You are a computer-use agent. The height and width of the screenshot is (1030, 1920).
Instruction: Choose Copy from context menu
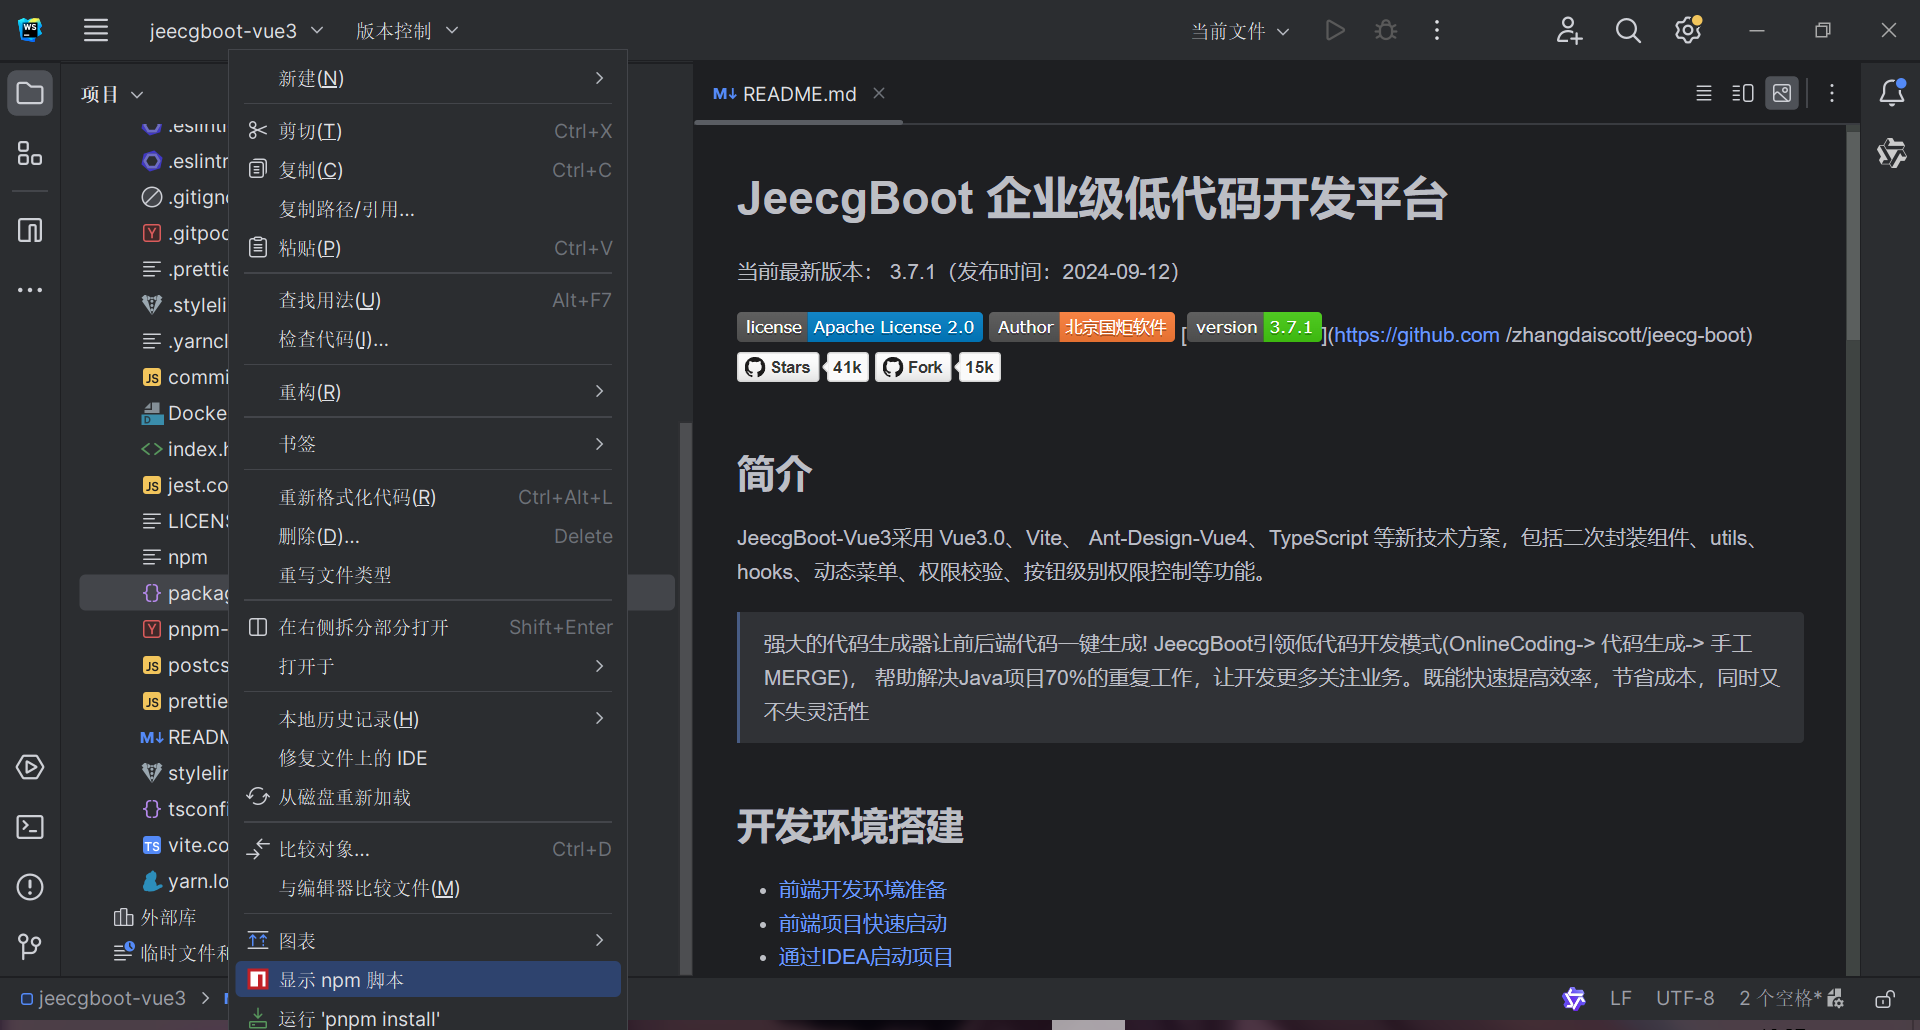[428, 170]
